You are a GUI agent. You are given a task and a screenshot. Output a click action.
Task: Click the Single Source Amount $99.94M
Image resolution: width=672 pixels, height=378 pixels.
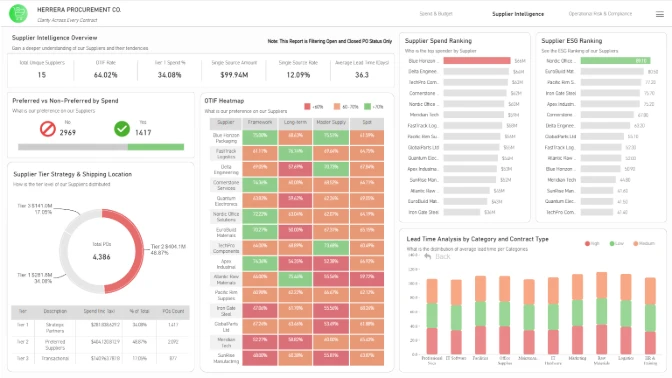click(x=234, y=75)
